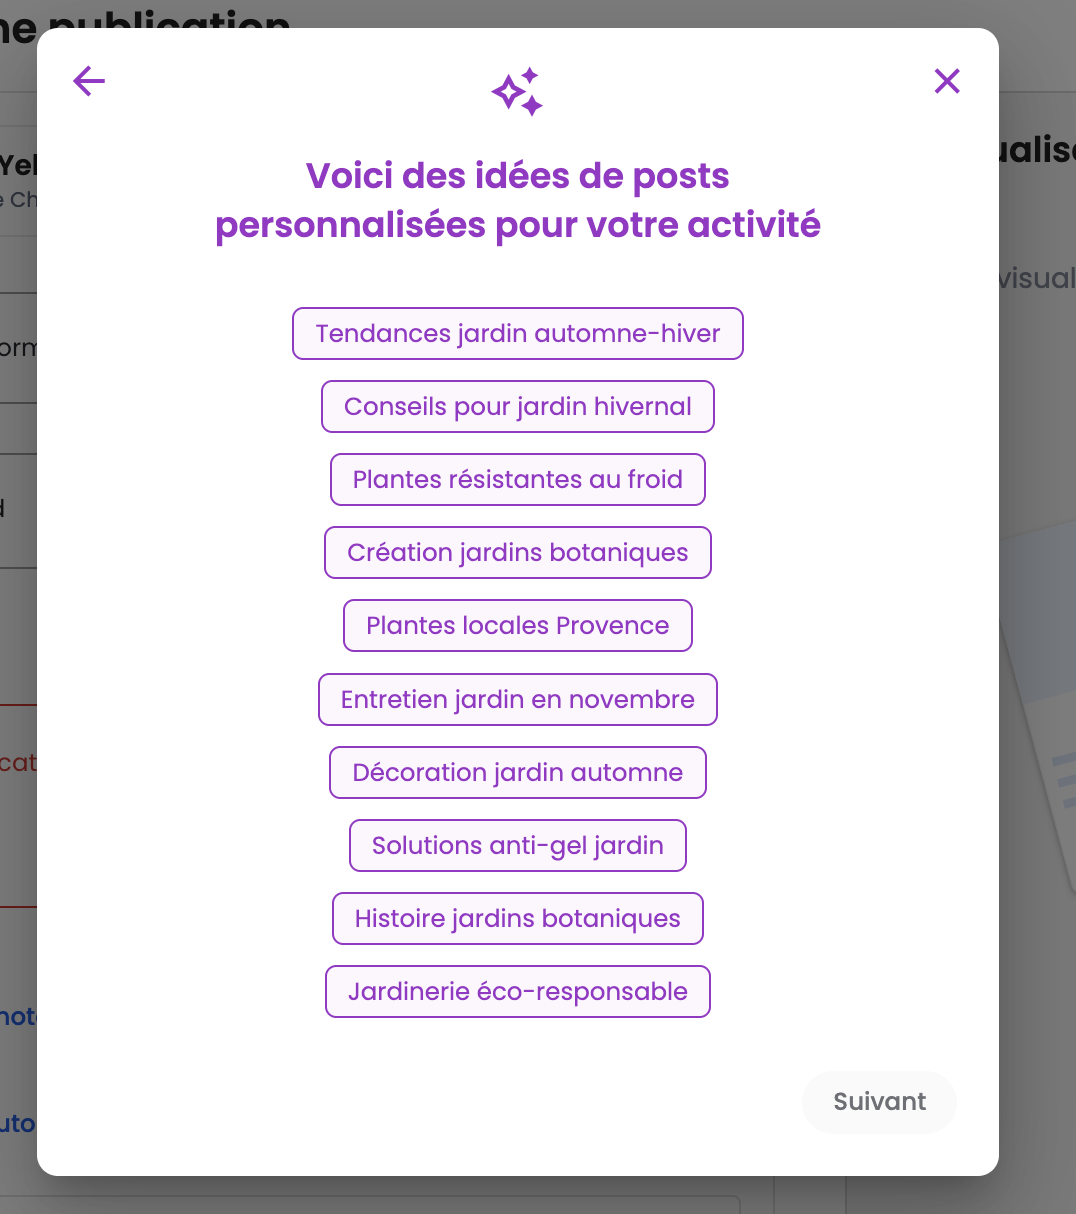Click the dimmed "visual" text behind the dialog
1076x1214 pixels.
point(1036,278)
